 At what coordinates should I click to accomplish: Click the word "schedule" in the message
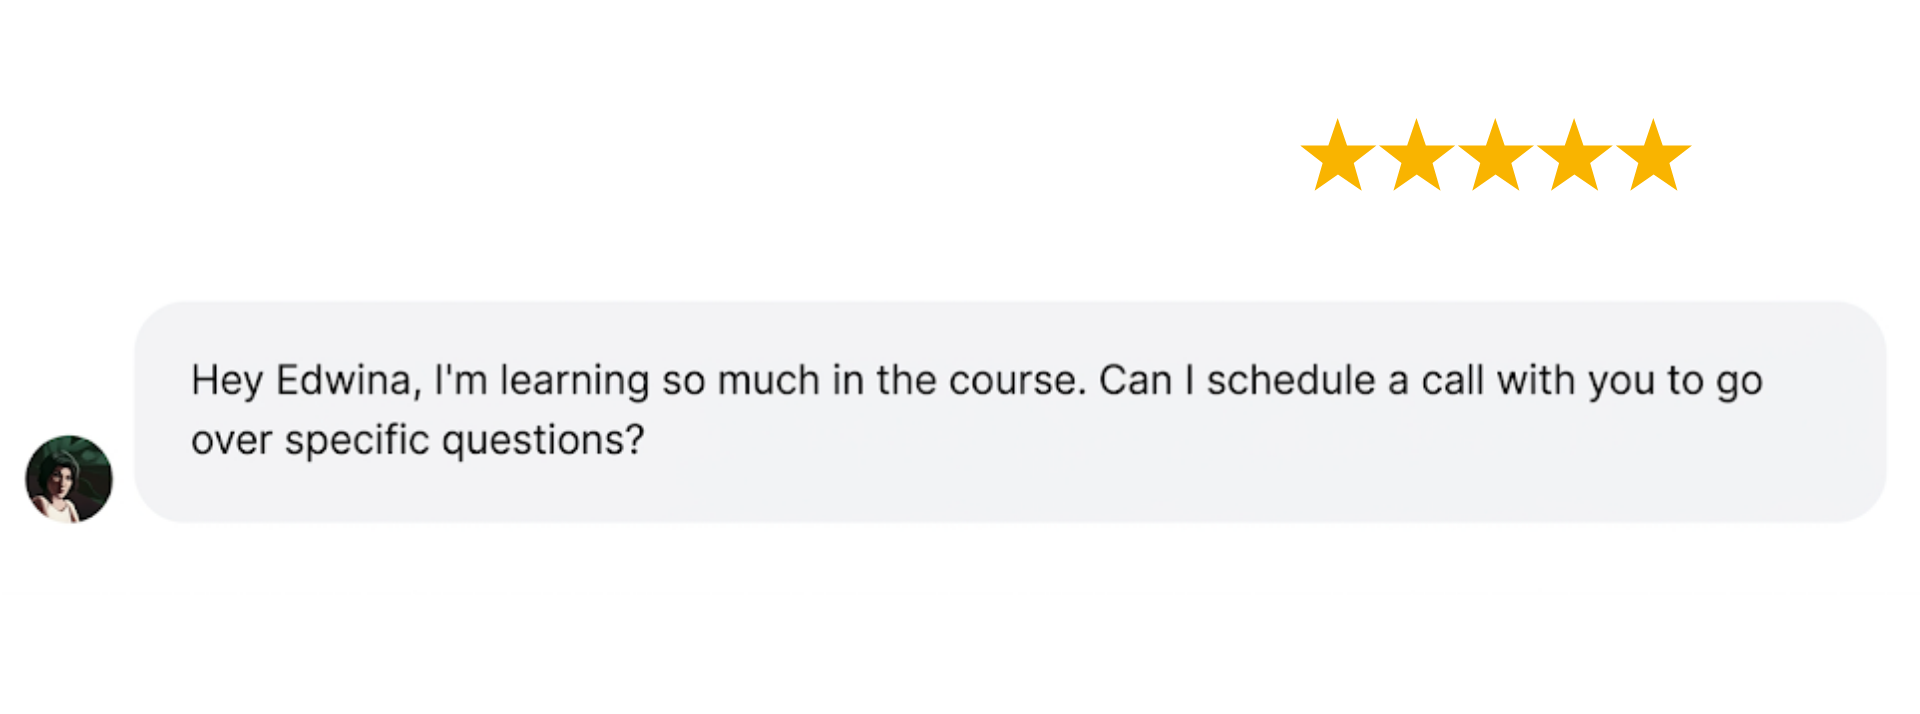point(1291,381)
